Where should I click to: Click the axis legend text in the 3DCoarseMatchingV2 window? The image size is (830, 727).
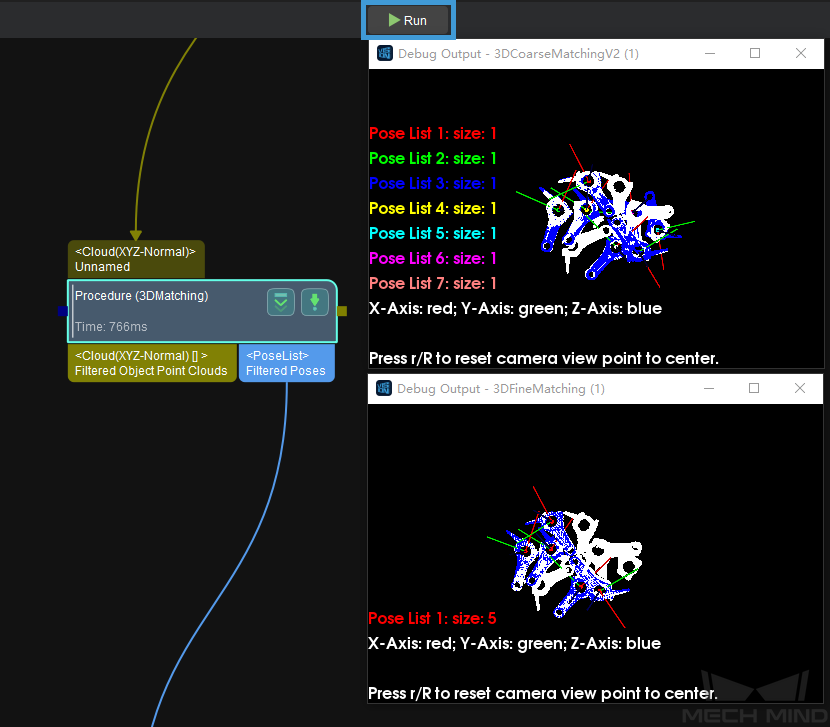[516, 309]
